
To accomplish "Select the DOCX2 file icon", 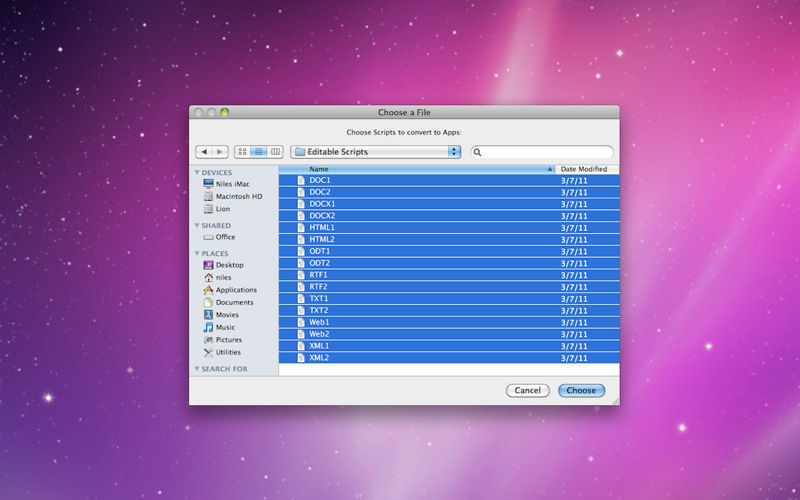I will coord(301,216).
